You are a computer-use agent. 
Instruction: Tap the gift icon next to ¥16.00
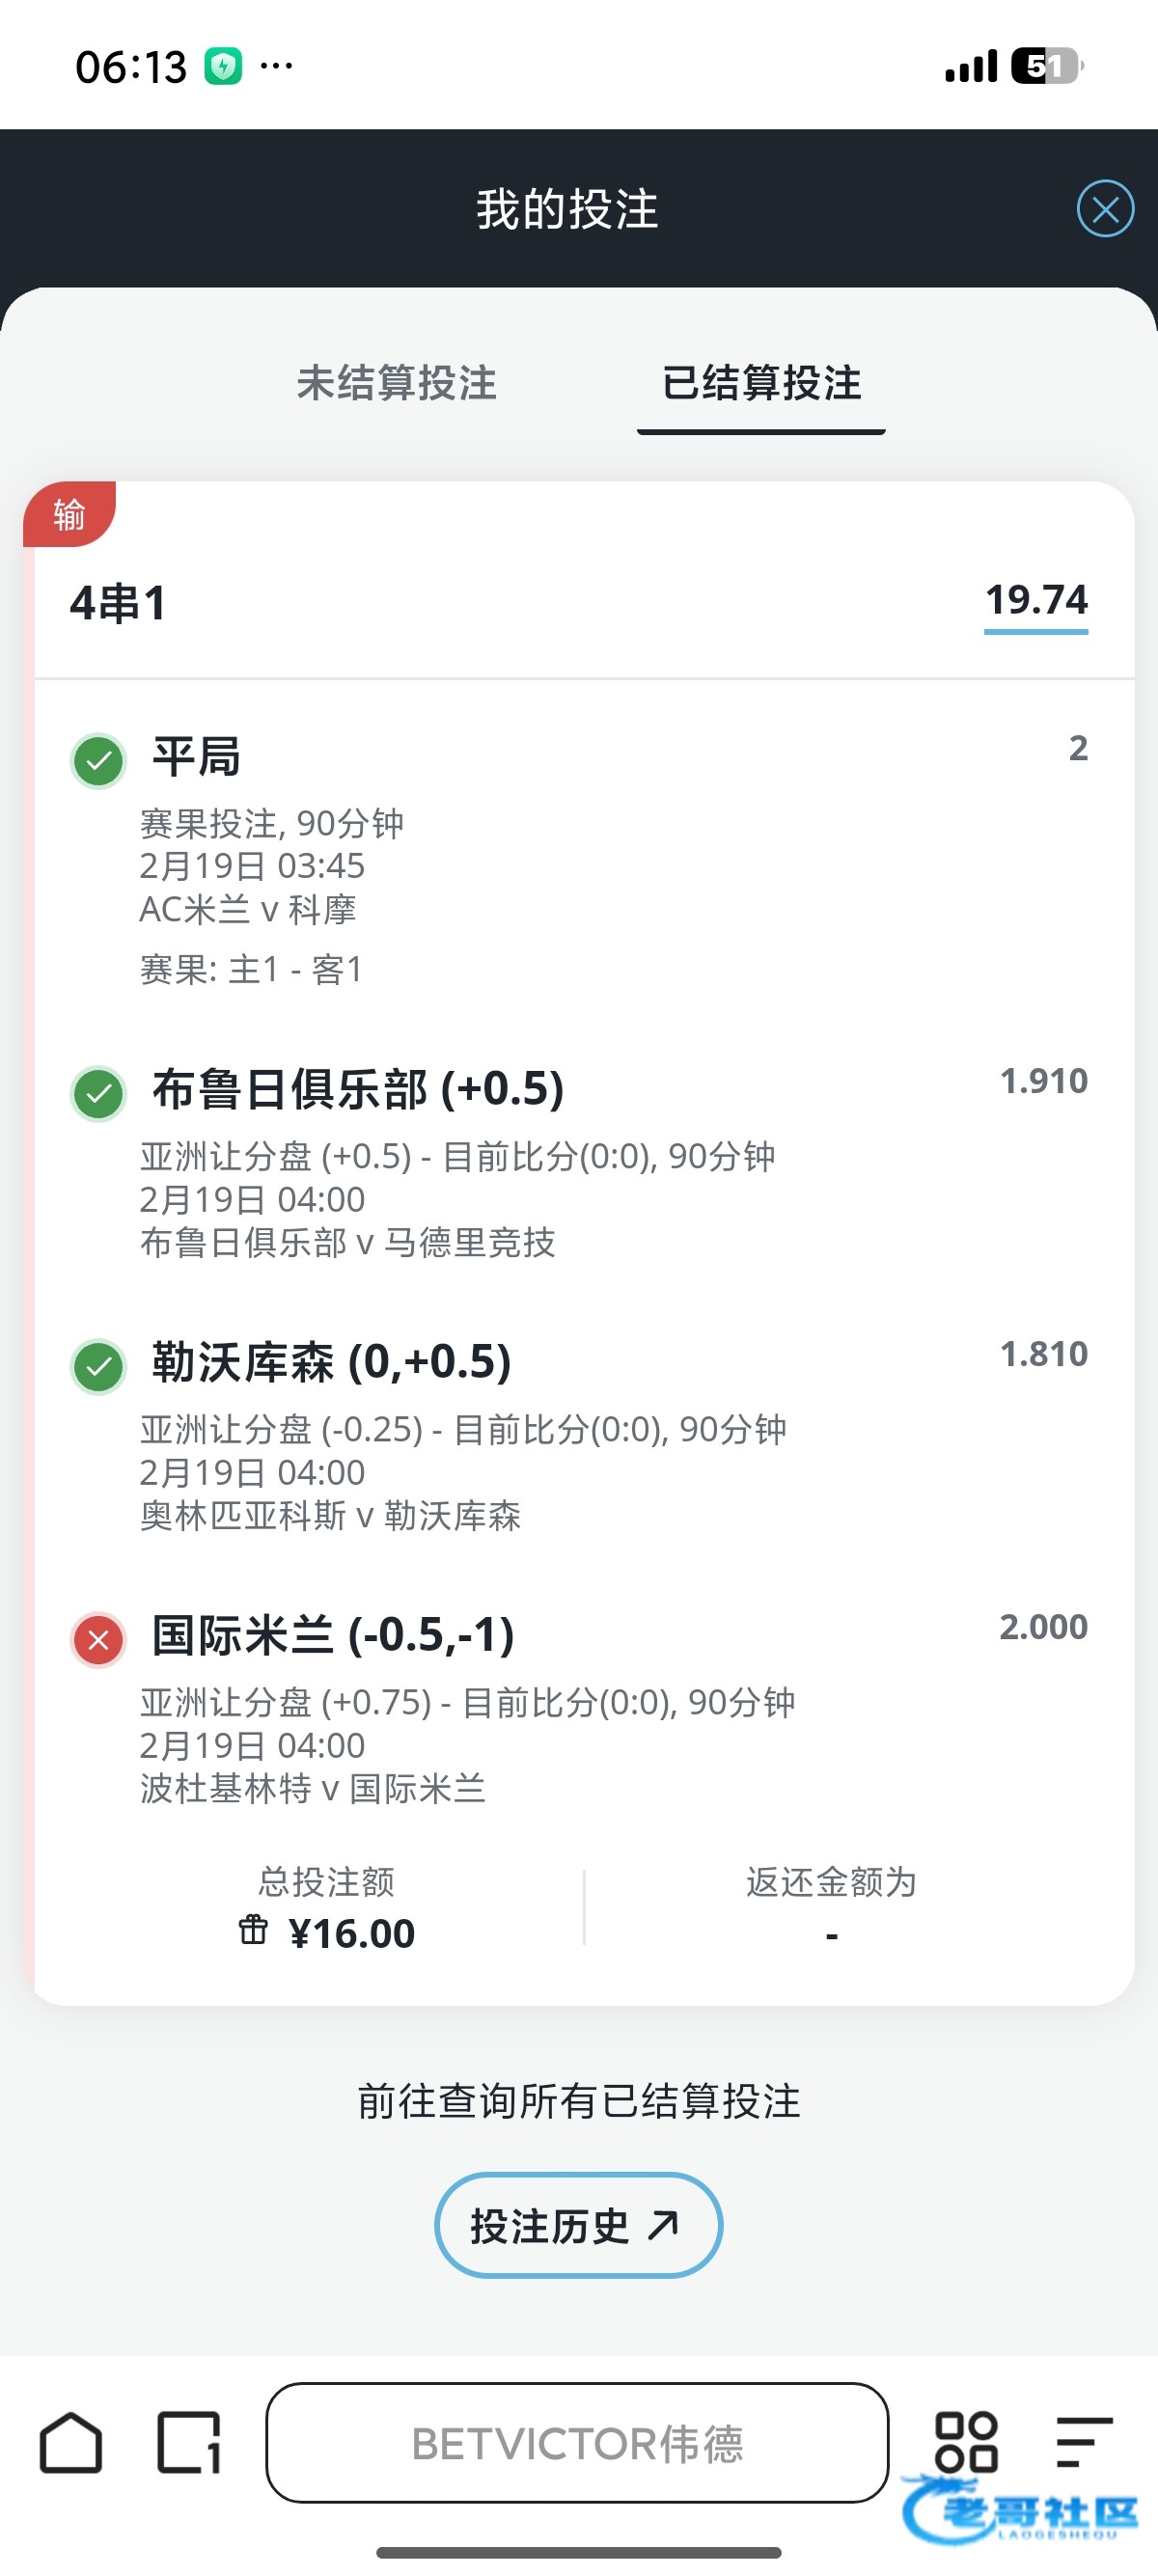tap(253, 1929)
